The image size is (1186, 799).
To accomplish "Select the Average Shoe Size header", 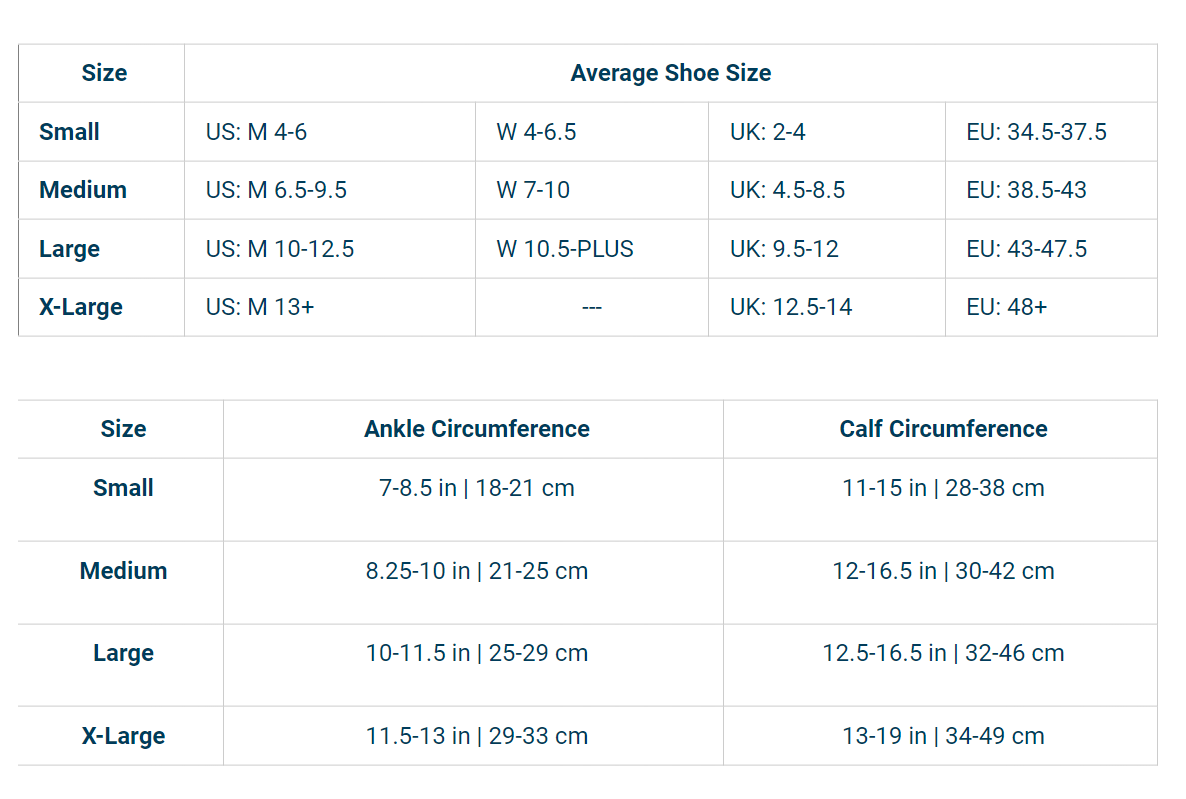I will (x=670, y=73).
